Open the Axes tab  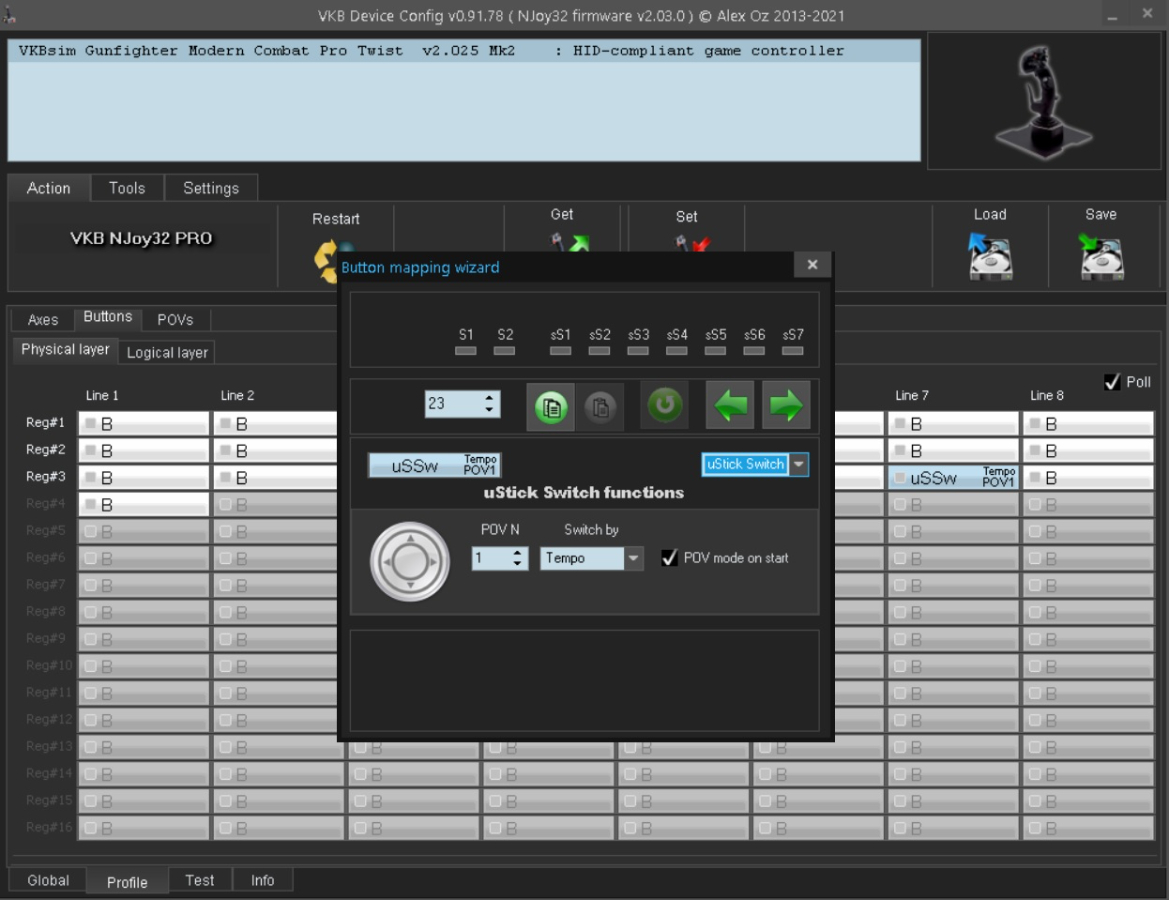click(x=42, y=319)
